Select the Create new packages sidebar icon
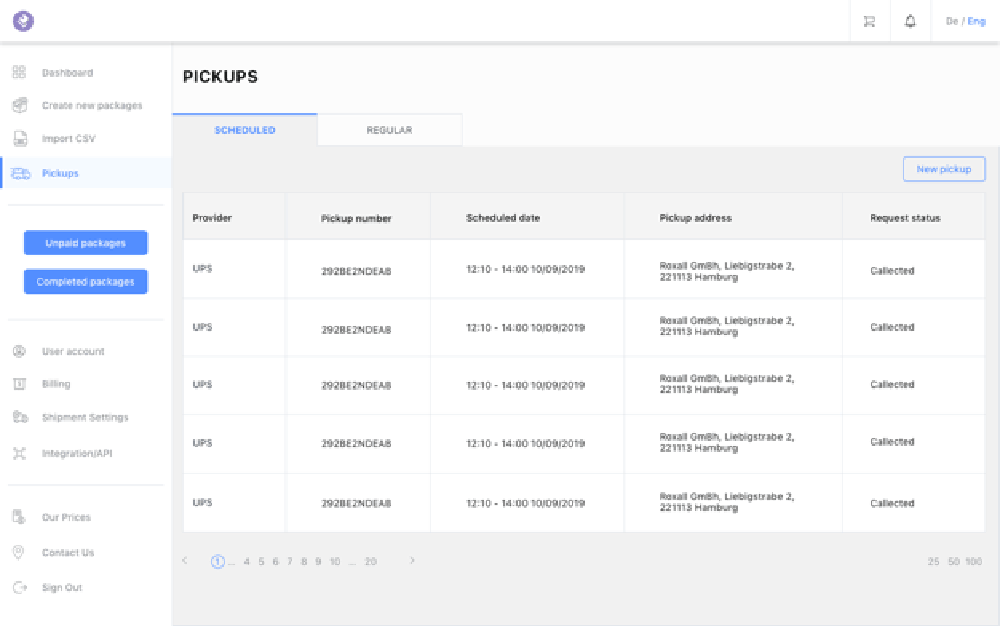The width and height of the screenshot is (1000, 626). 18,105
